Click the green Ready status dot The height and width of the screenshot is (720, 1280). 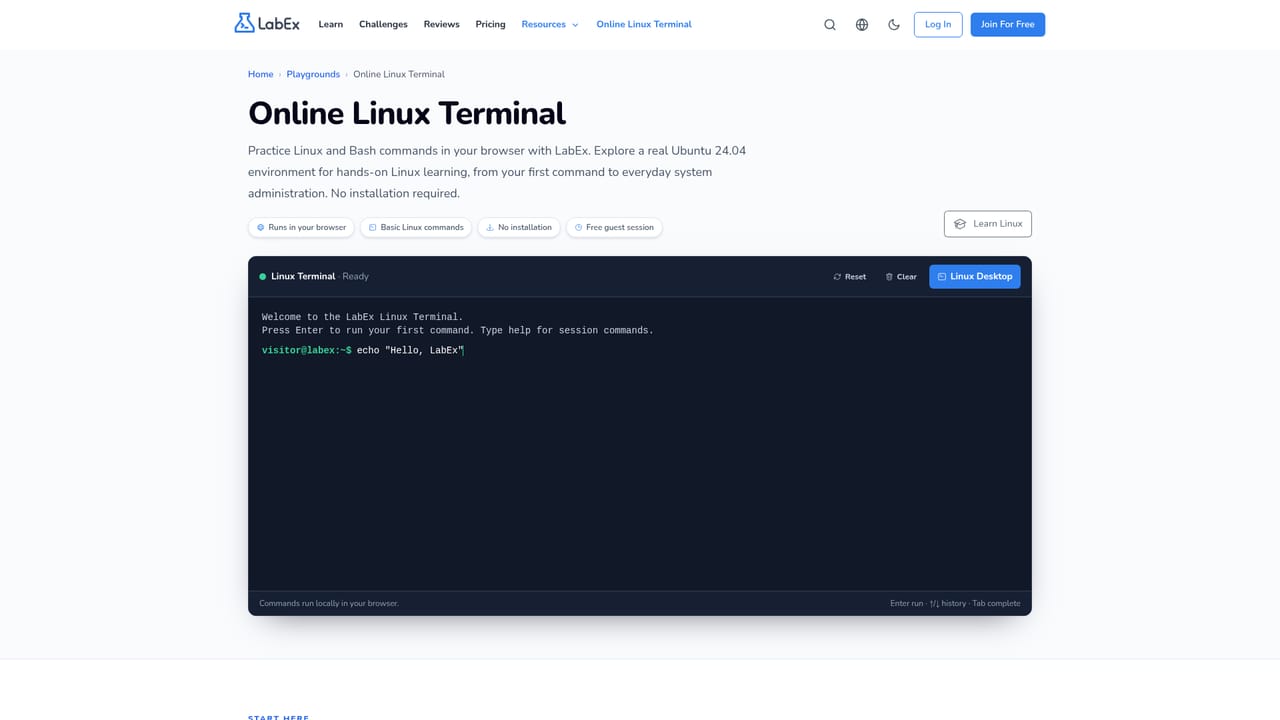[263, 276]
